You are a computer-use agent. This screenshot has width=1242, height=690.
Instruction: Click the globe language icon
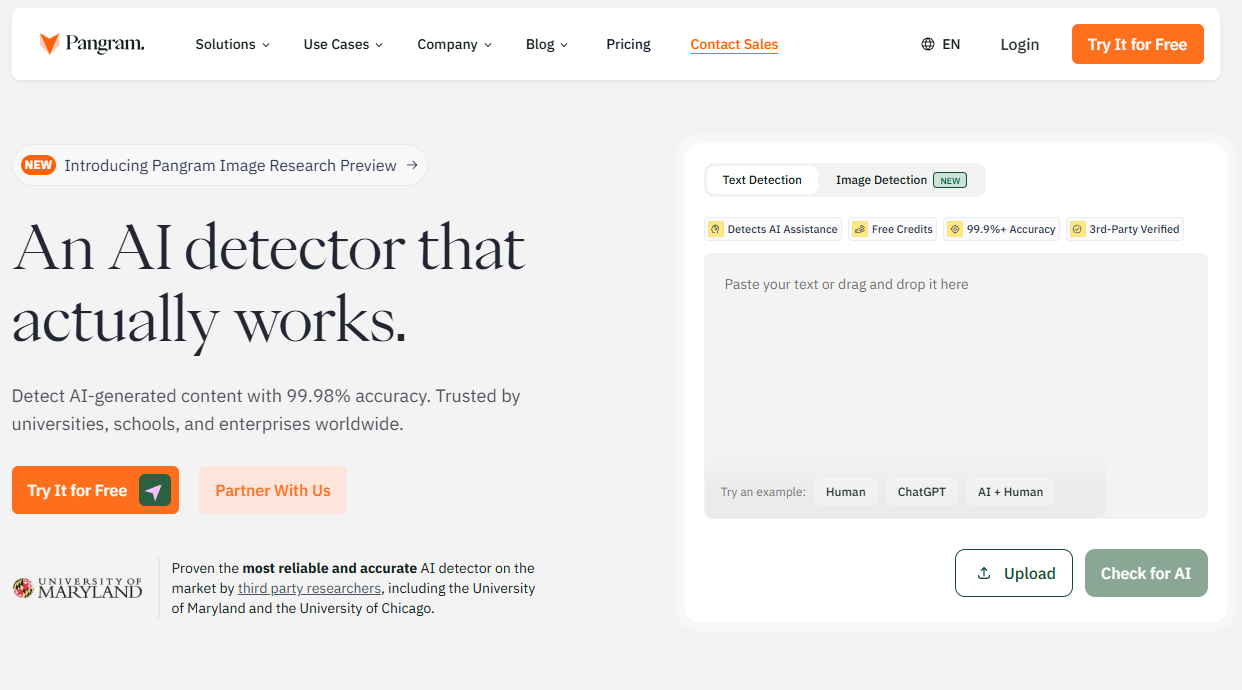tap(928, 44)
